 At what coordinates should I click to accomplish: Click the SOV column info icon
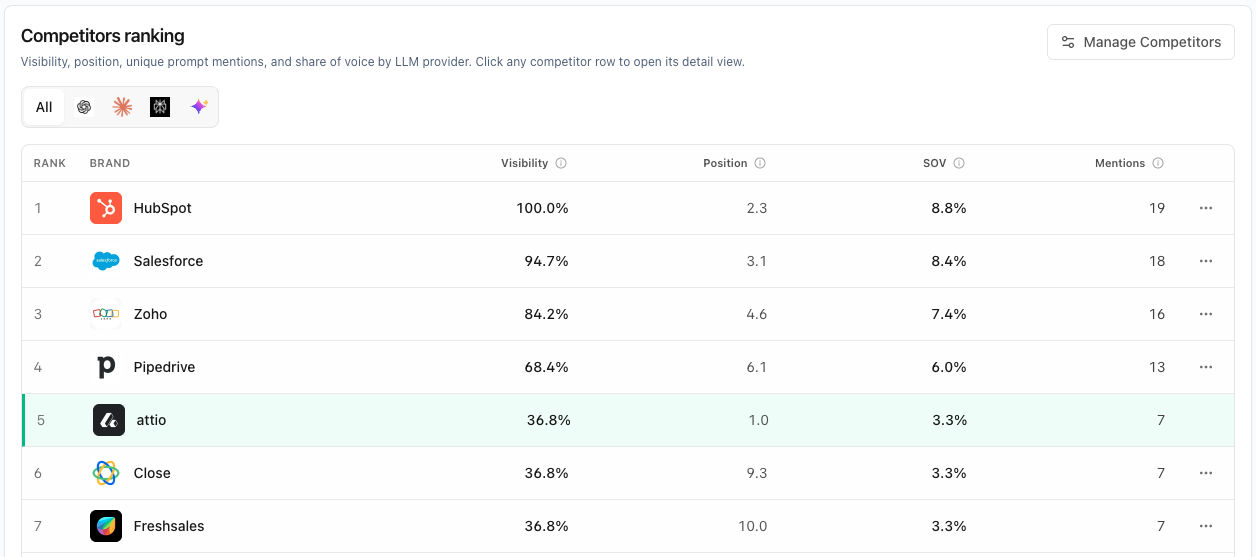[959, 163]
